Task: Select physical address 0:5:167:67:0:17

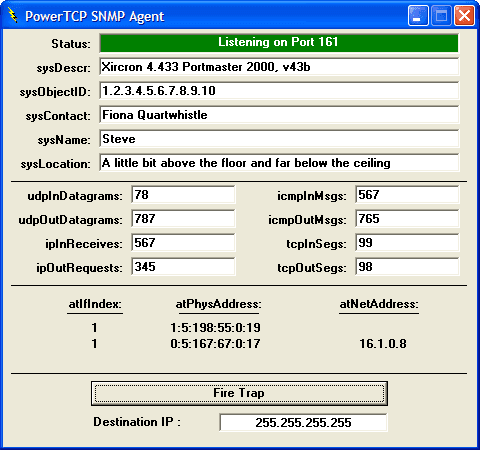Action: (215, 344)
